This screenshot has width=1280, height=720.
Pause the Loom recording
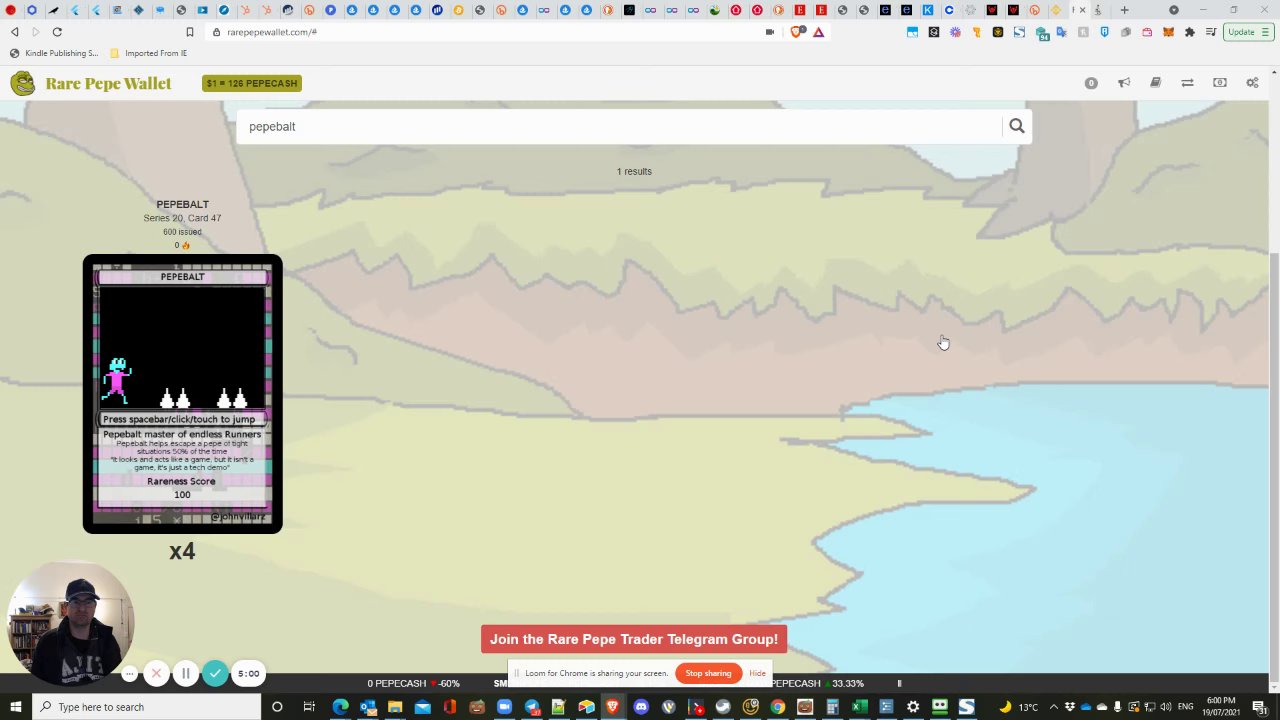pyautogui.click(x=185, y=674)
